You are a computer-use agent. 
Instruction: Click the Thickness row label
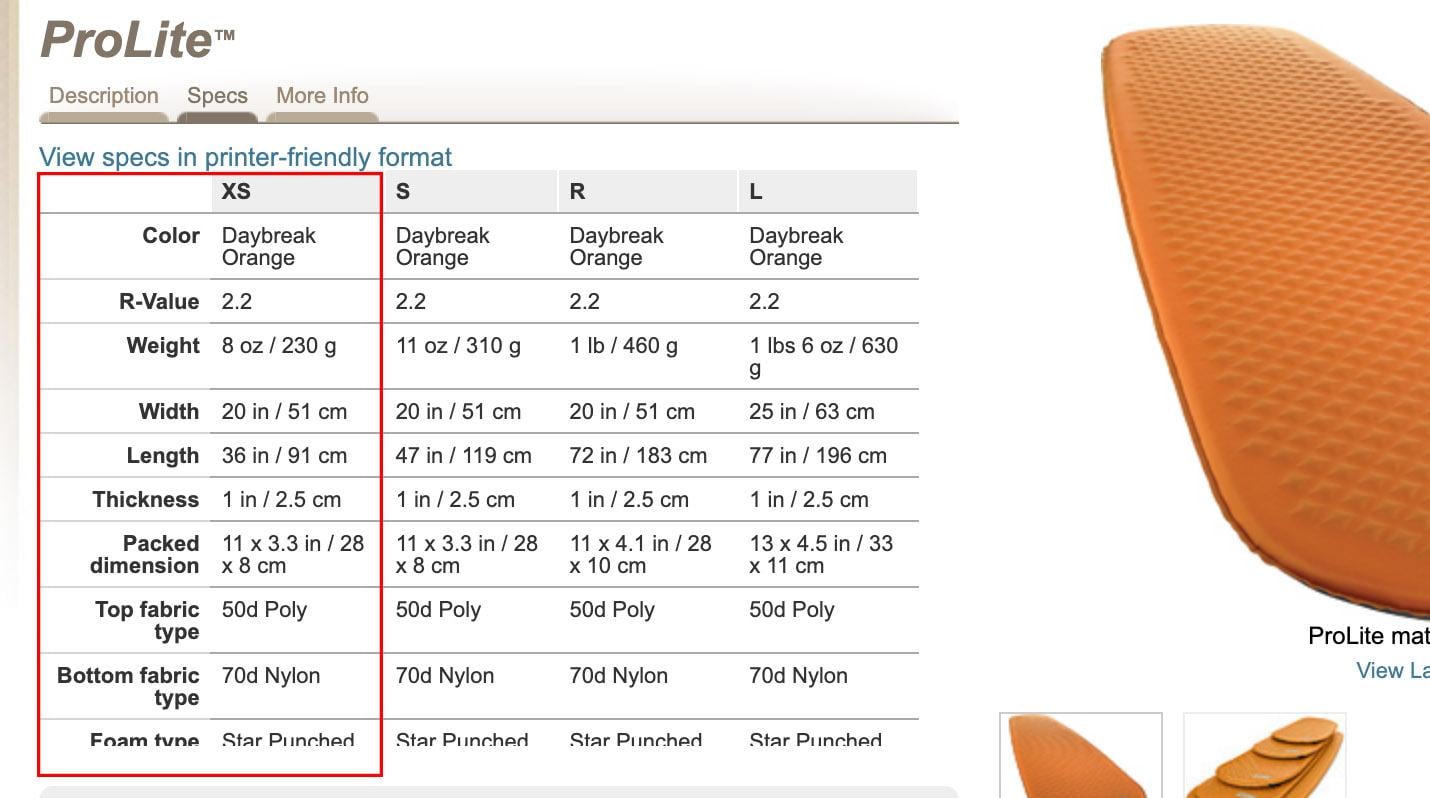(146, 500)
